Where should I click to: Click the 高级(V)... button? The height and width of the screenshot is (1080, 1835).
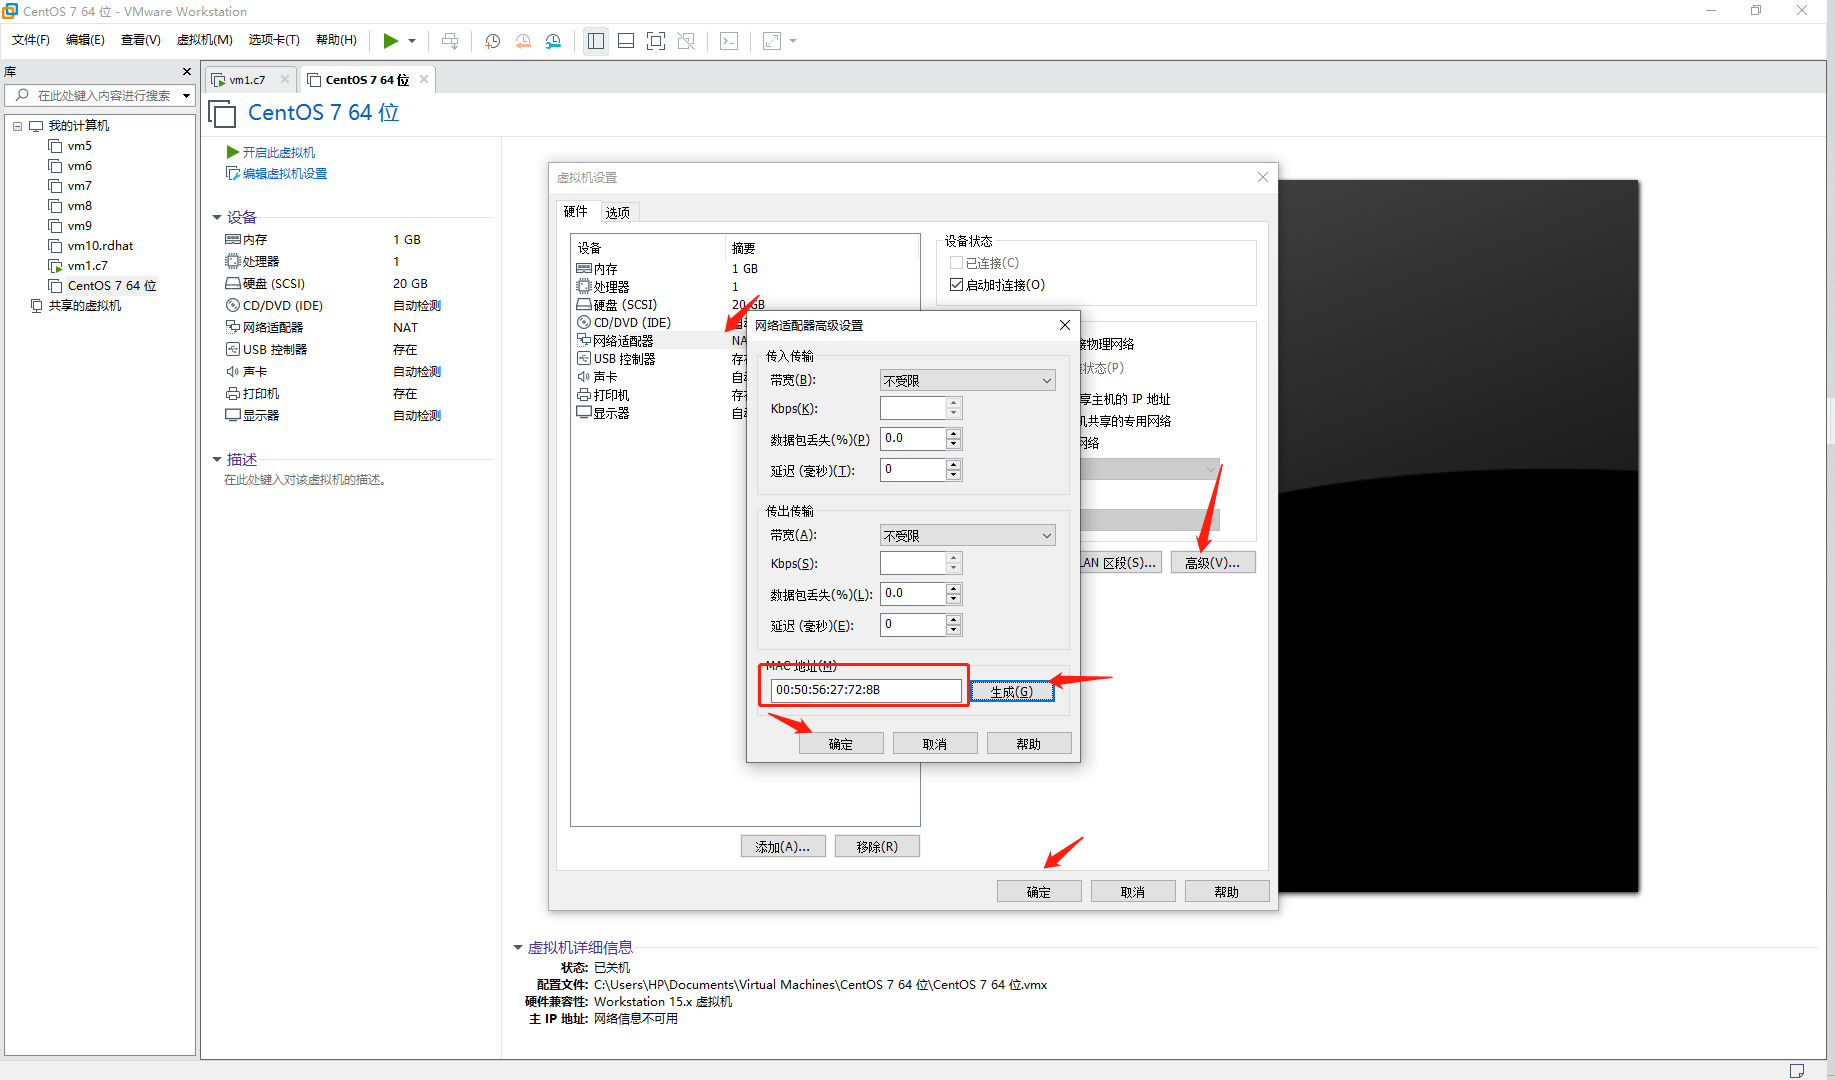pos(1213,563)
